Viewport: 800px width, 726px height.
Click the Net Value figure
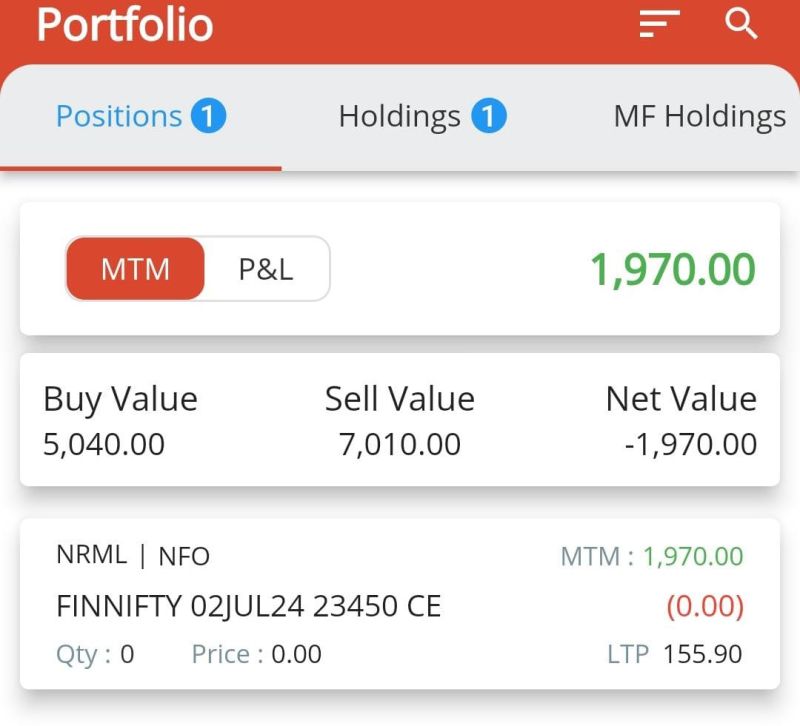[691, 444]
